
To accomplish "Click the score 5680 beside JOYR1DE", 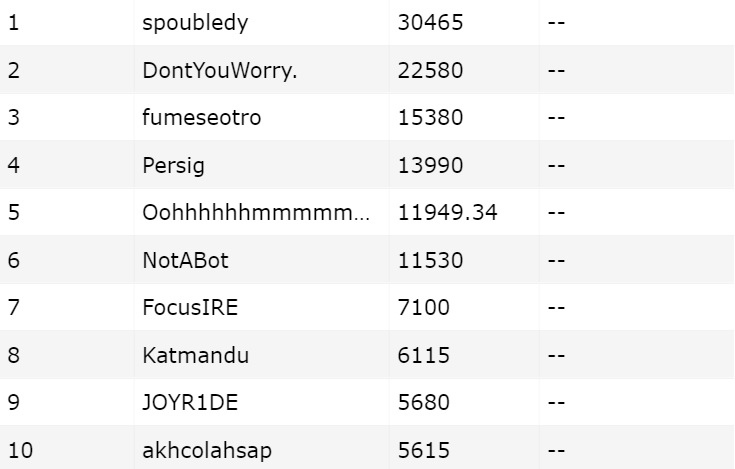I will pos(424,403).
